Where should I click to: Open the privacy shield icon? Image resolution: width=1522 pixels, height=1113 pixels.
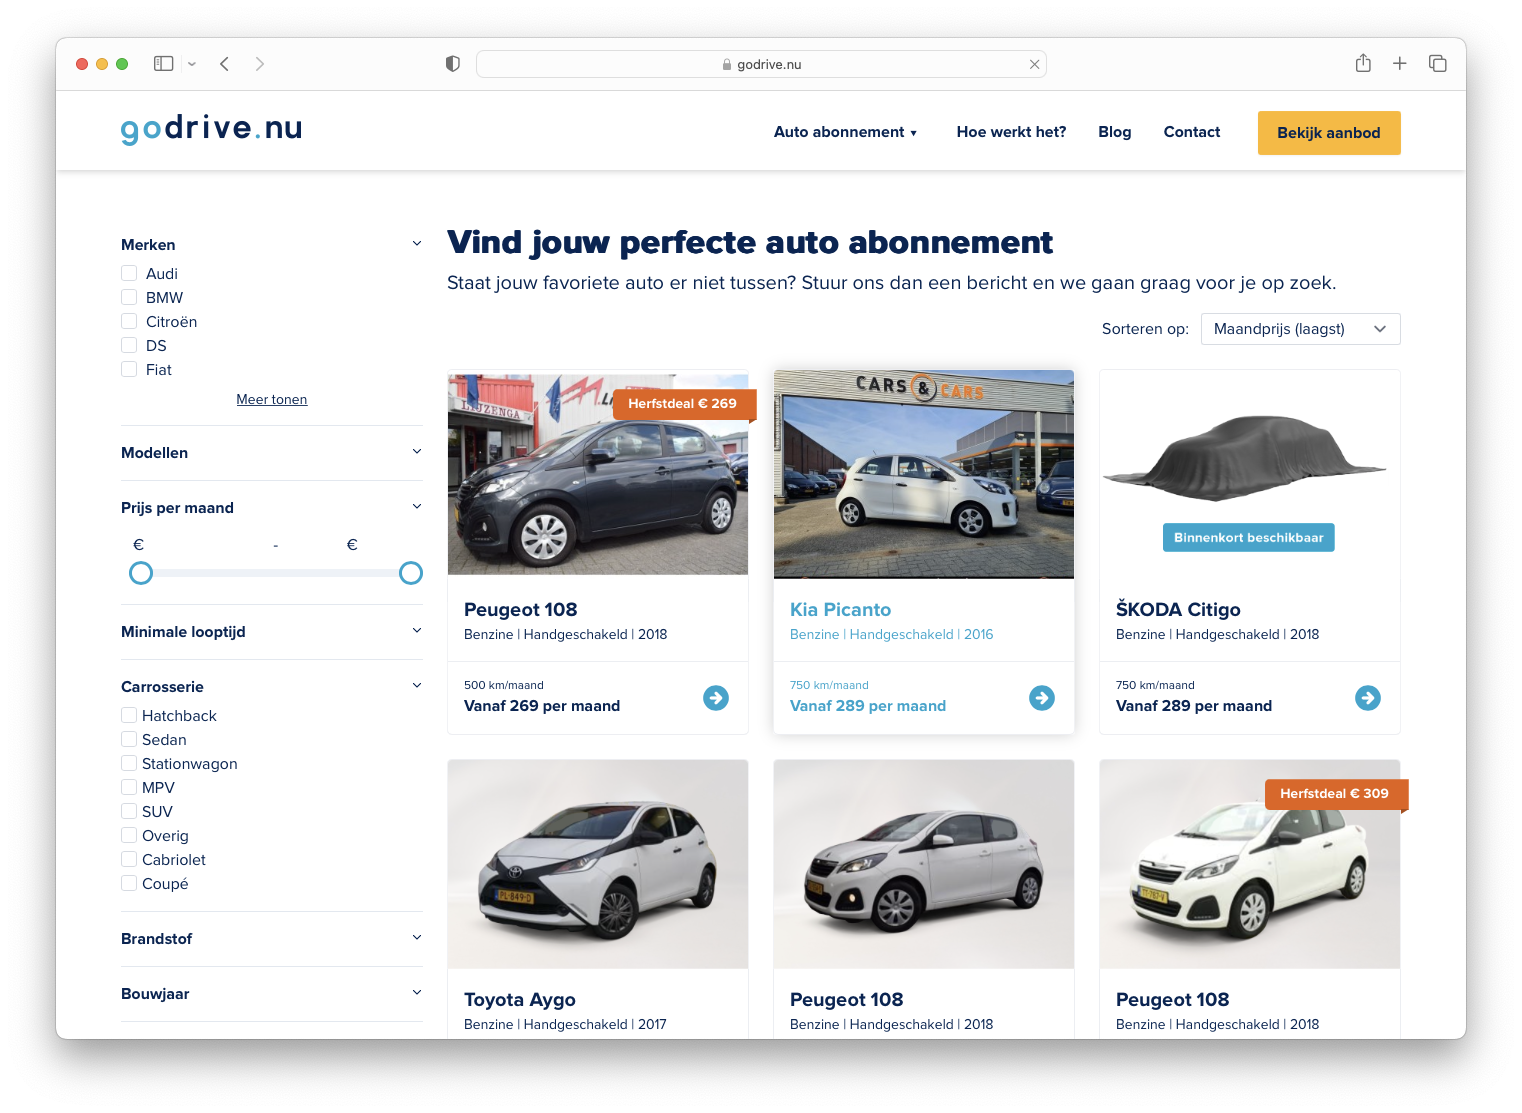click(453, 64)
